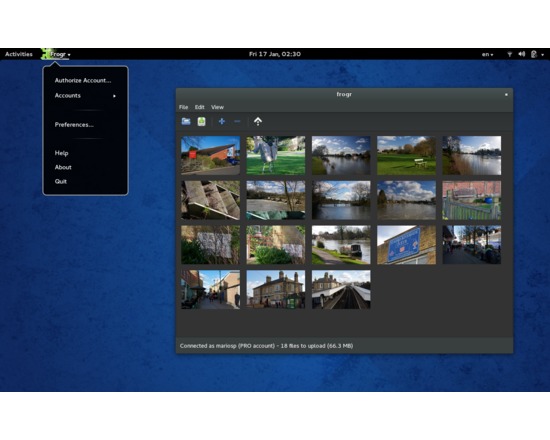Click the save project toolbar icon

201,121
